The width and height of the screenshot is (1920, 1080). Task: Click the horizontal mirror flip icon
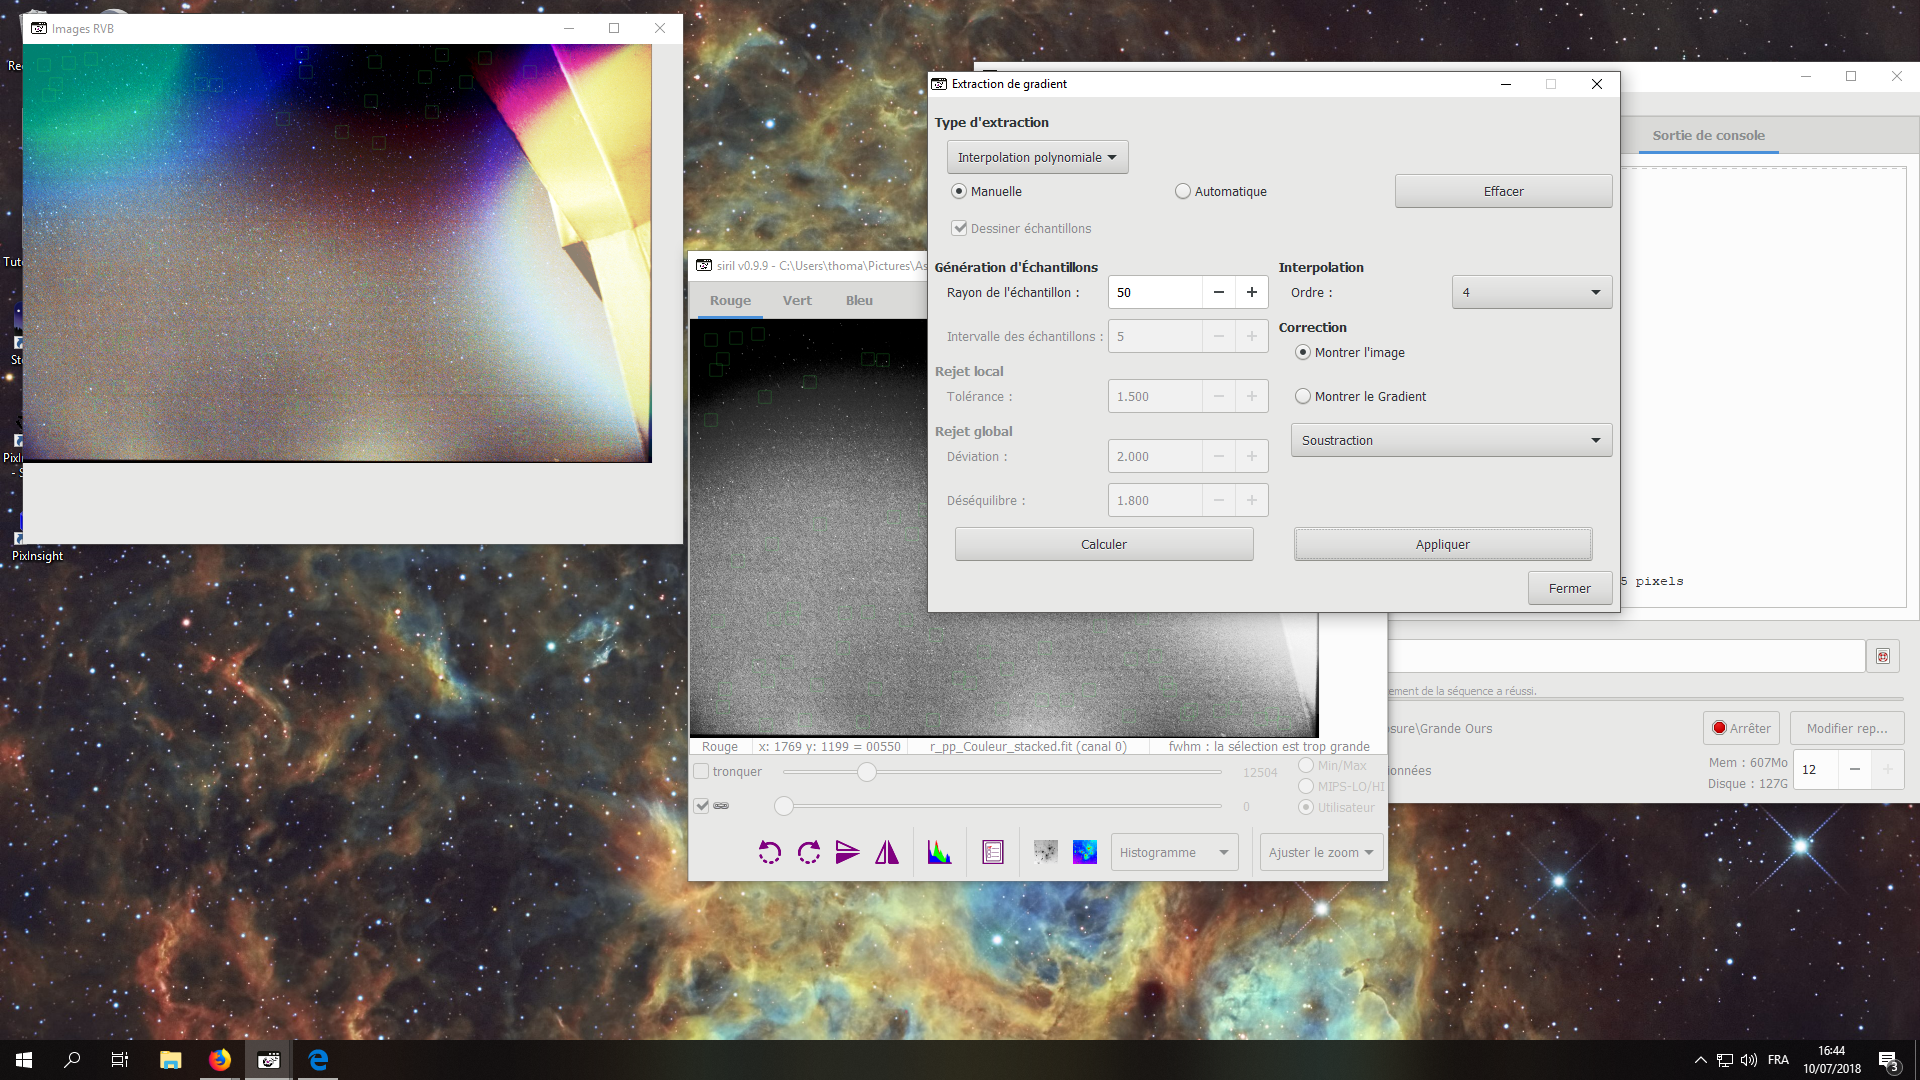(887, 852)
